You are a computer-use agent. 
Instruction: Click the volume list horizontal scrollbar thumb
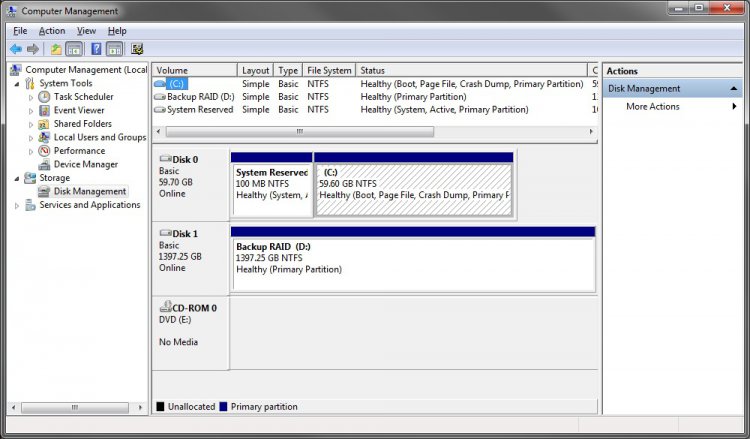[x=300, y=132]
